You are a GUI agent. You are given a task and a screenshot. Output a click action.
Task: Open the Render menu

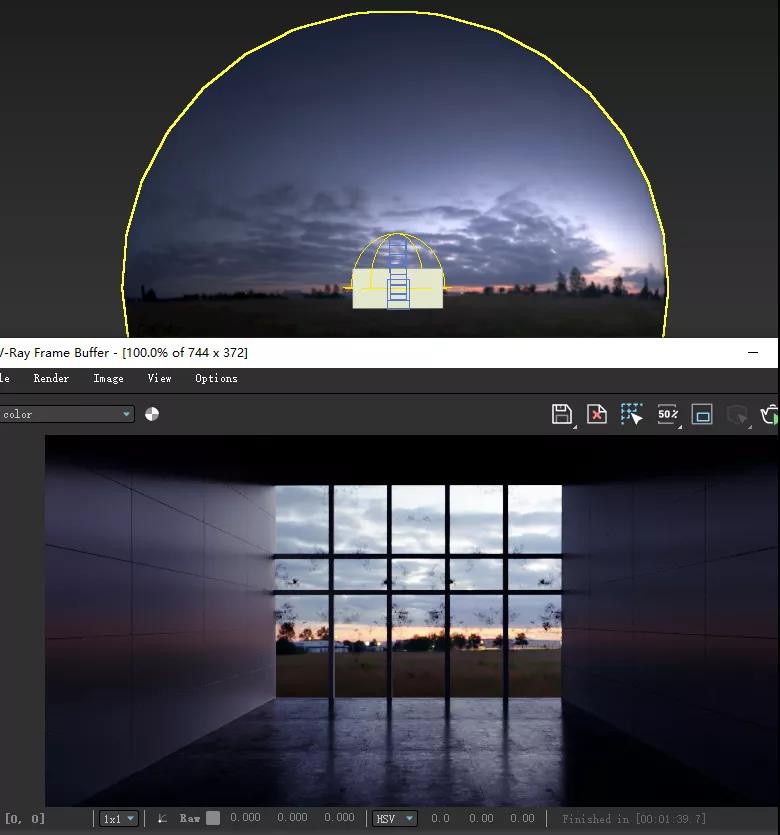[51, 378]
